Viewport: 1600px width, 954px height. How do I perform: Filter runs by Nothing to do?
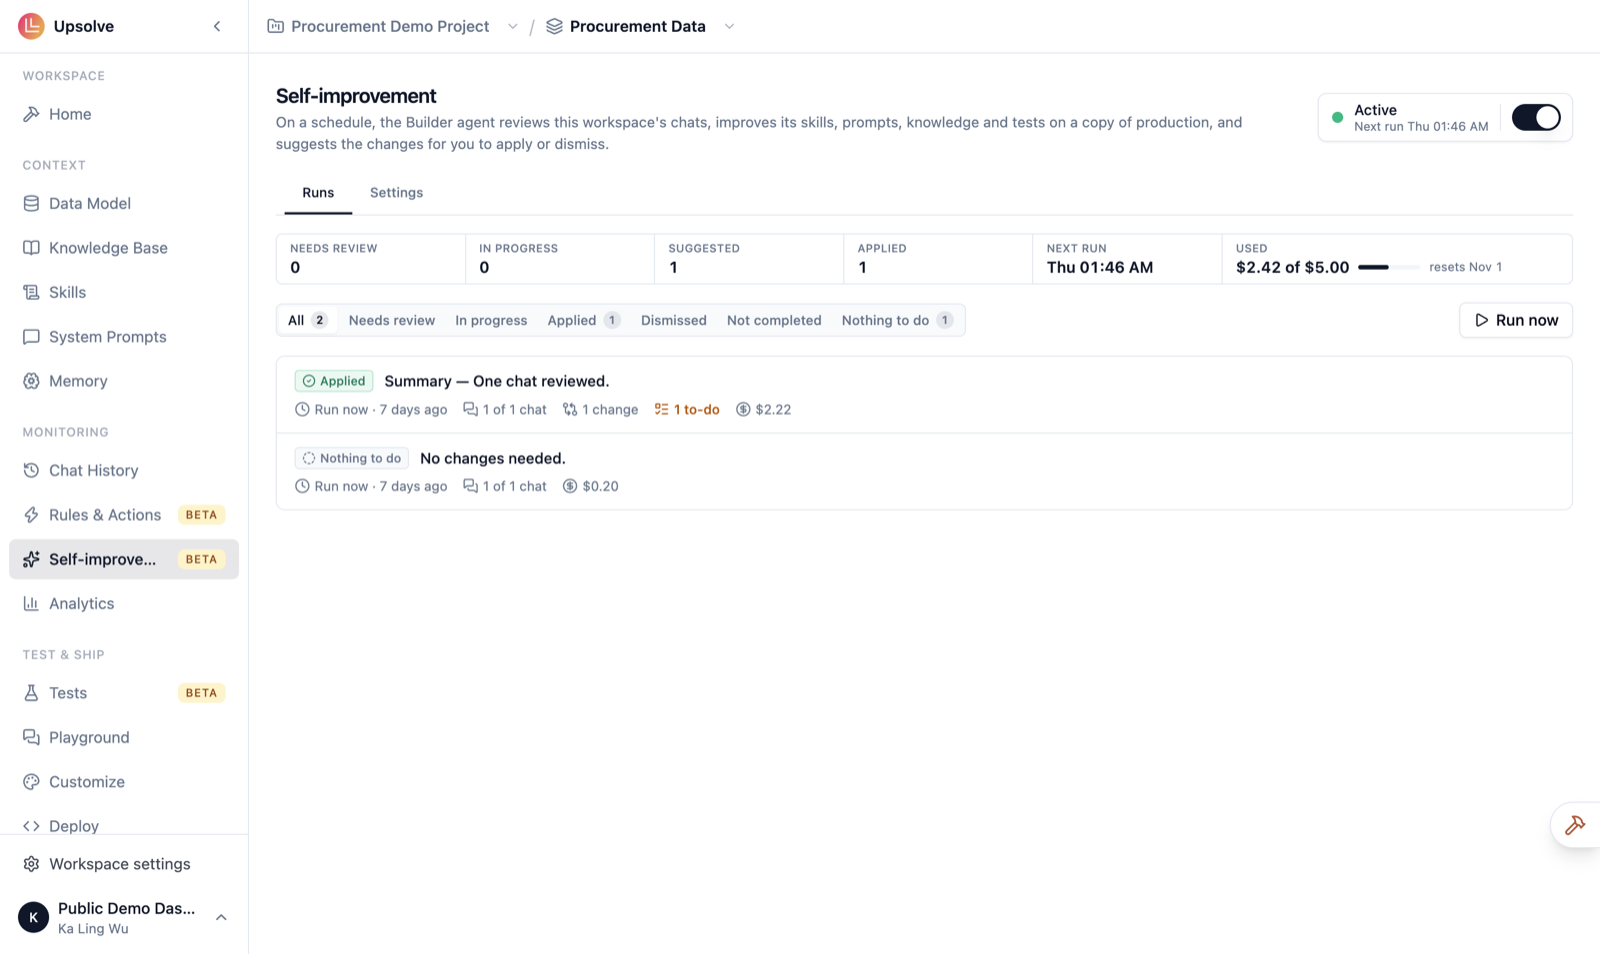click(x=897, y=320)
